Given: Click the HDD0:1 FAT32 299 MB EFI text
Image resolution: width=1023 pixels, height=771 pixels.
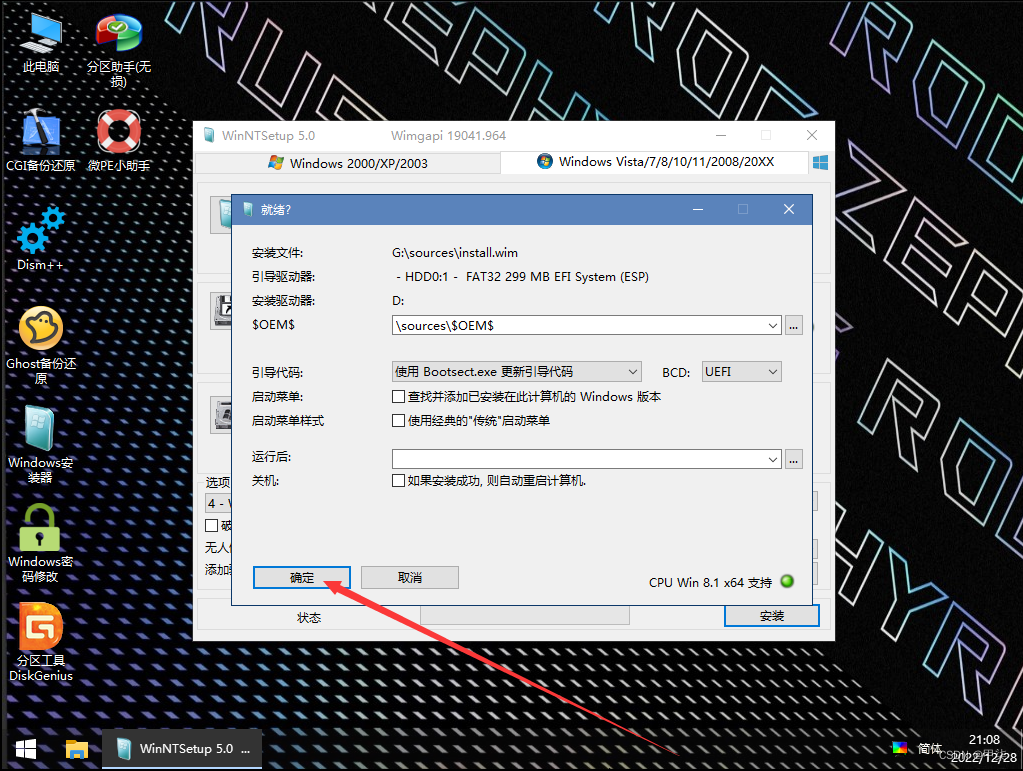Looking at the screenshot, I should pyautogui.click(x=522, y=277).
